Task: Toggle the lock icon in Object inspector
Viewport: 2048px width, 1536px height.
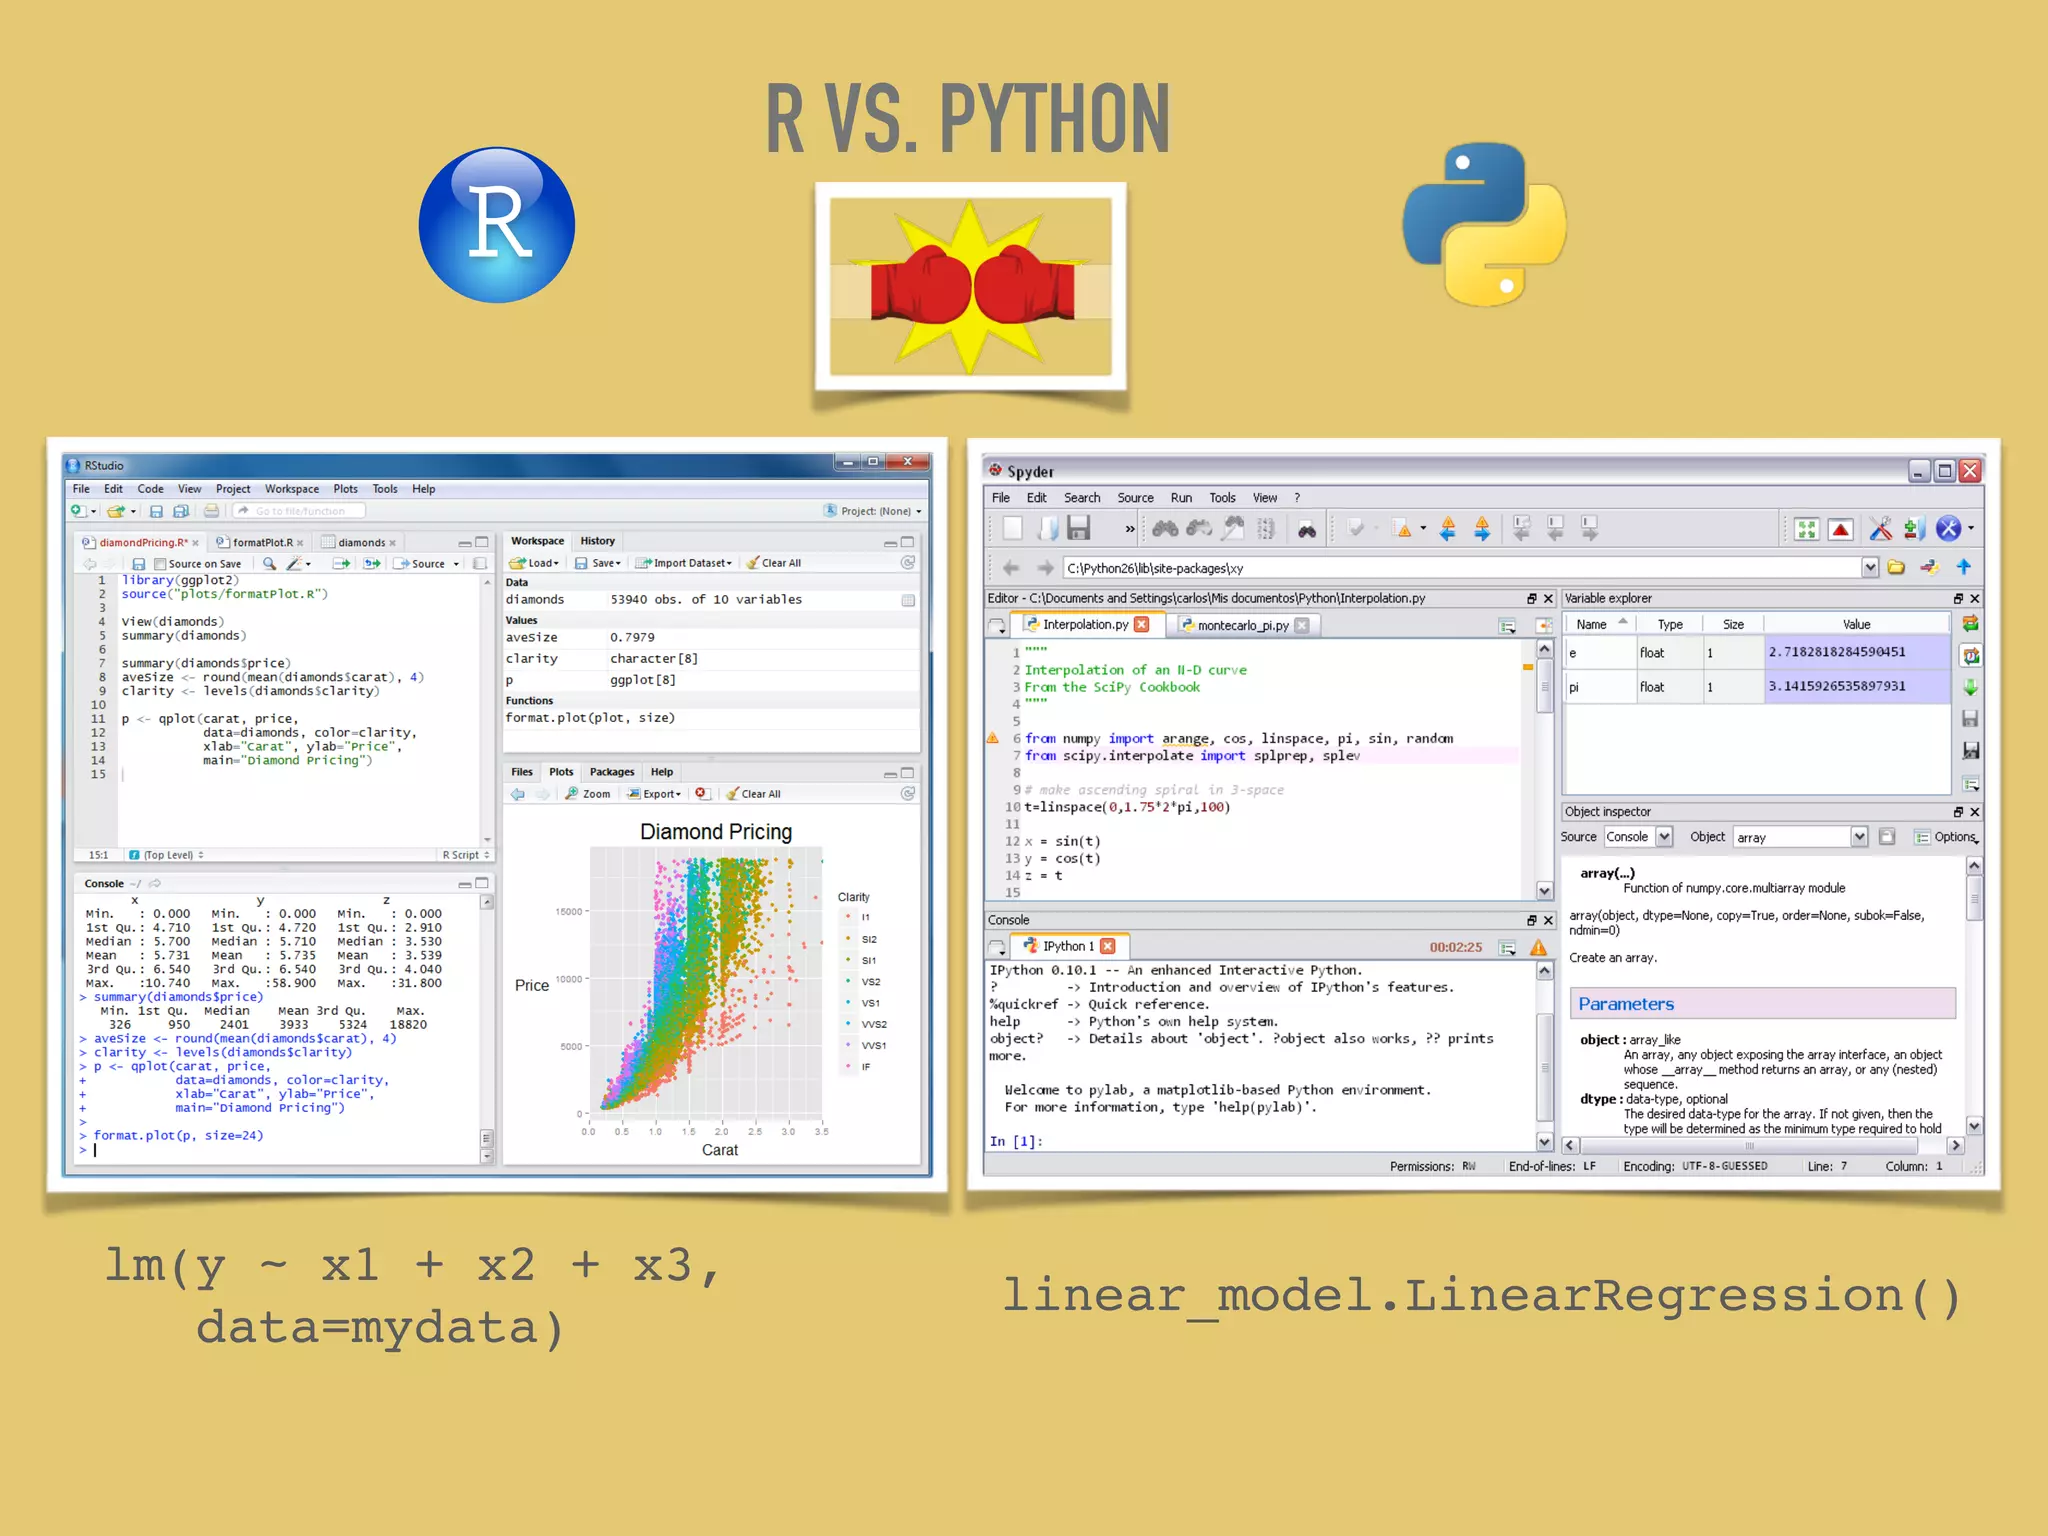Action: (1887, 837)
